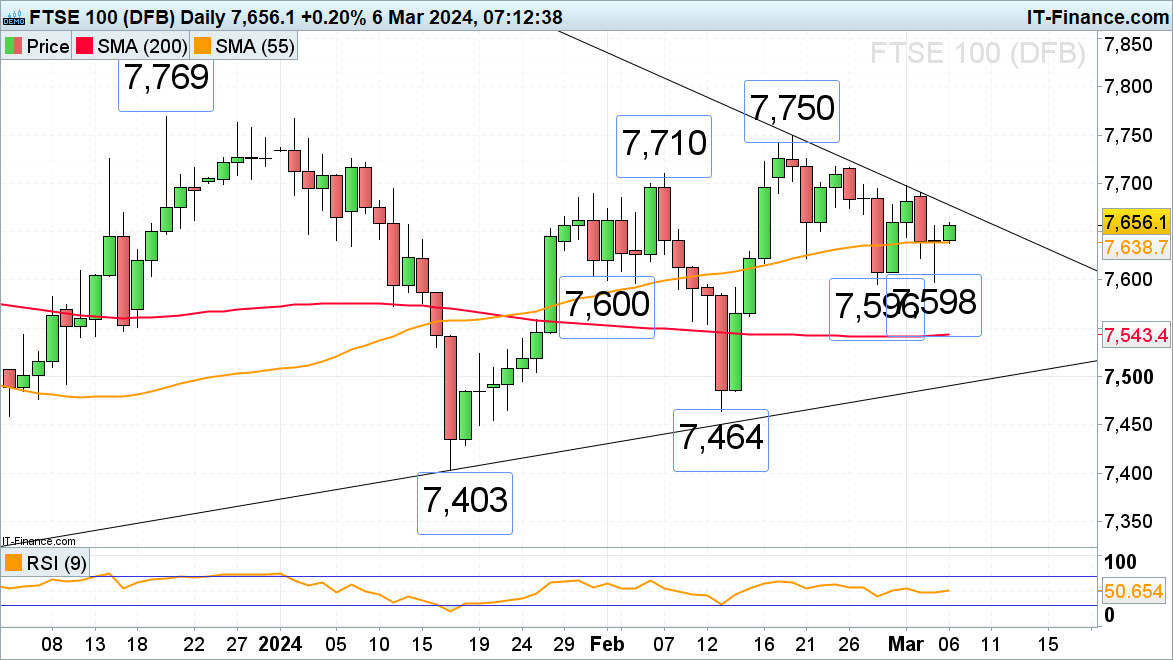Image resolution: width=1173 pixels, height=660 pixels.
Task: Click the 7,769 price annotation box
Action: pyautogui.click(x=166, y=79)
